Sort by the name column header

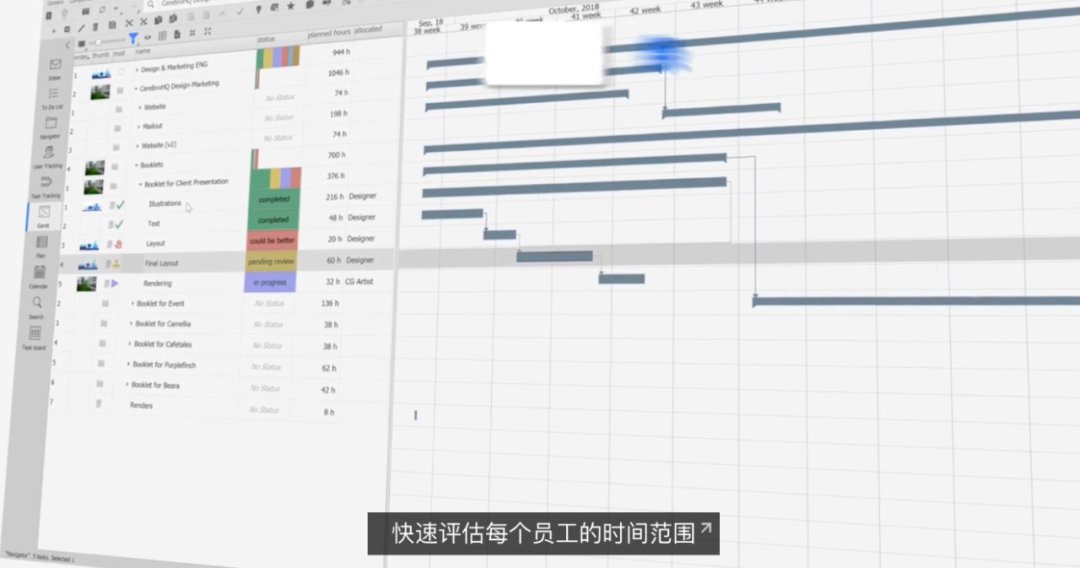point(143,51)
